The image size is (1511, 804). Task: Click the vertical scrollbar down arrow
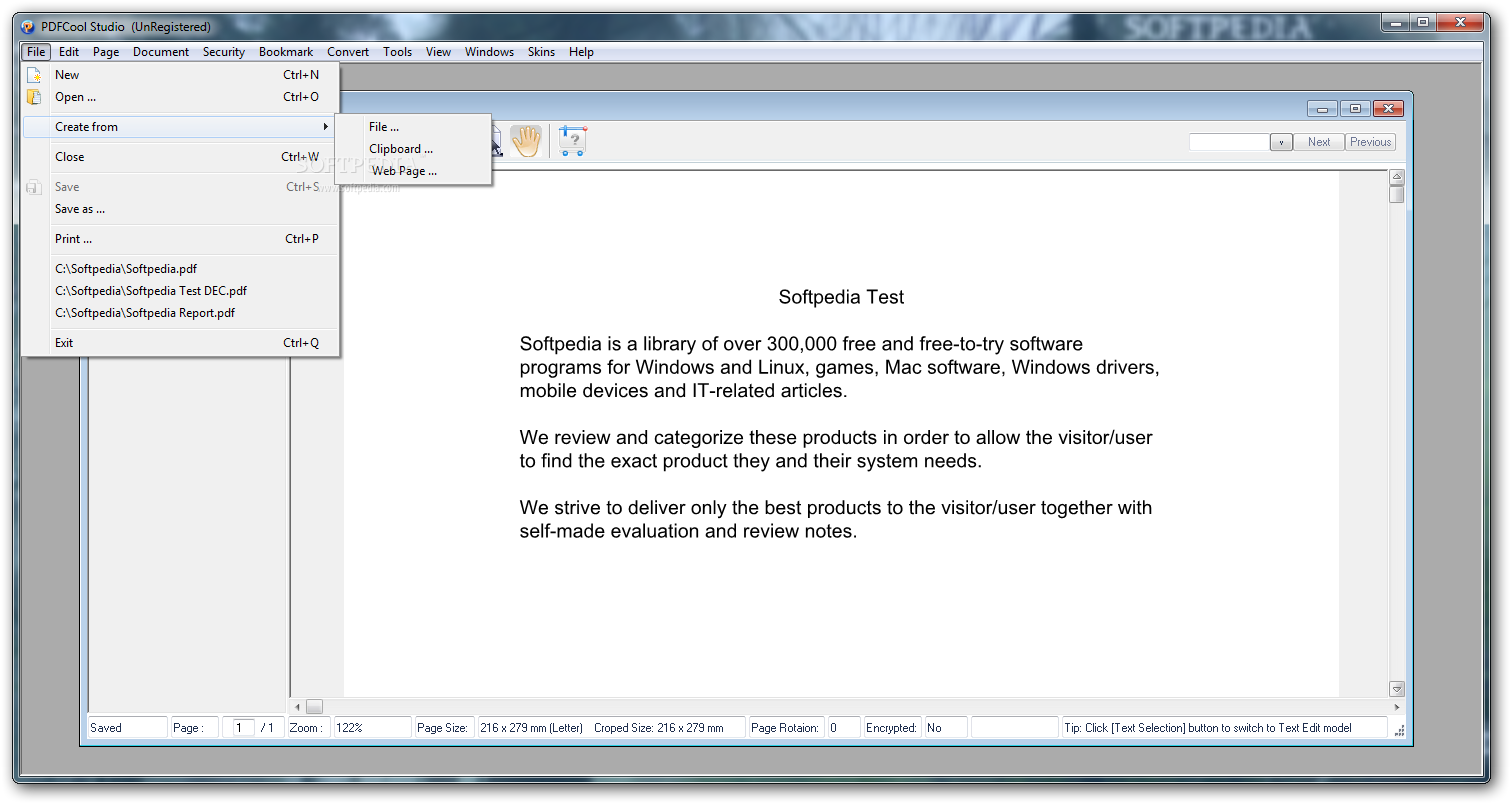tap(1397, 689)
